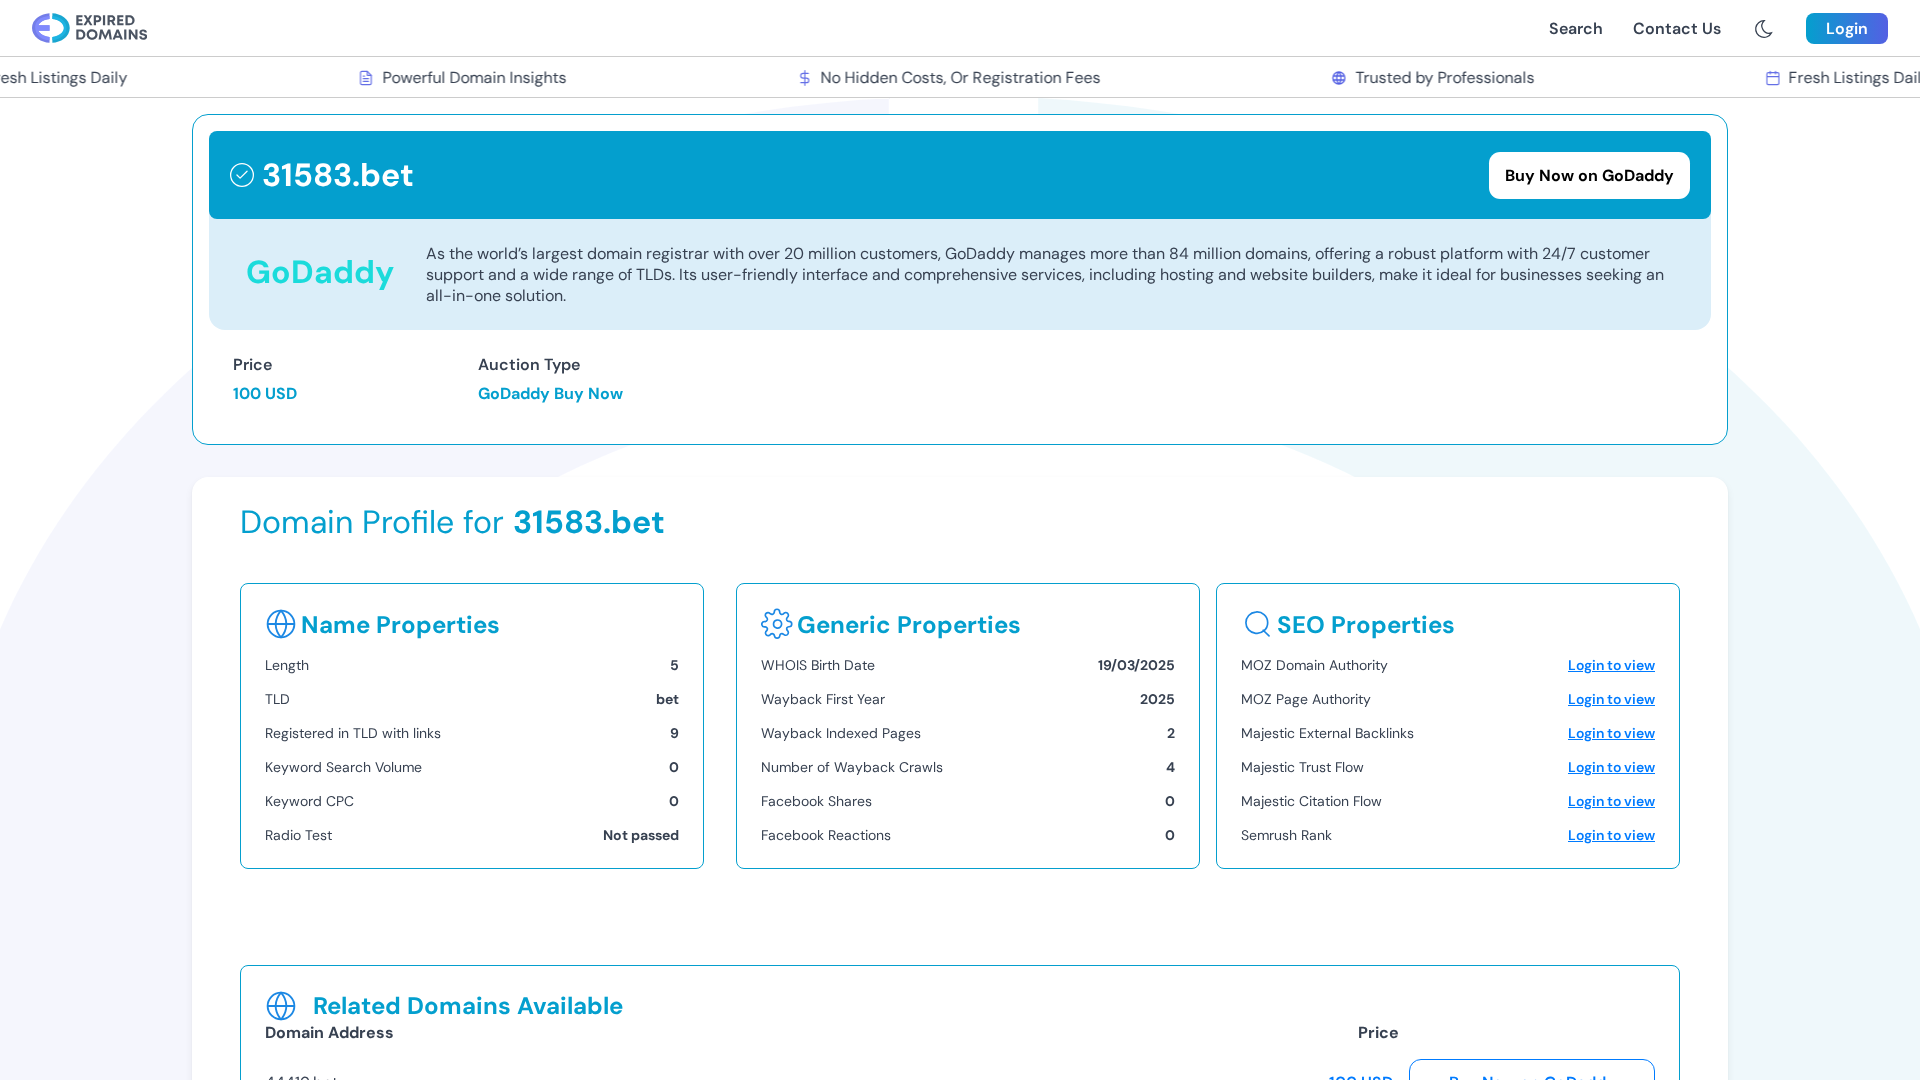Login to view MOZ Domain Authority
The height and width of the screenshot is (1080, 1920).
pyautogui.click(x=1610, y=666)
